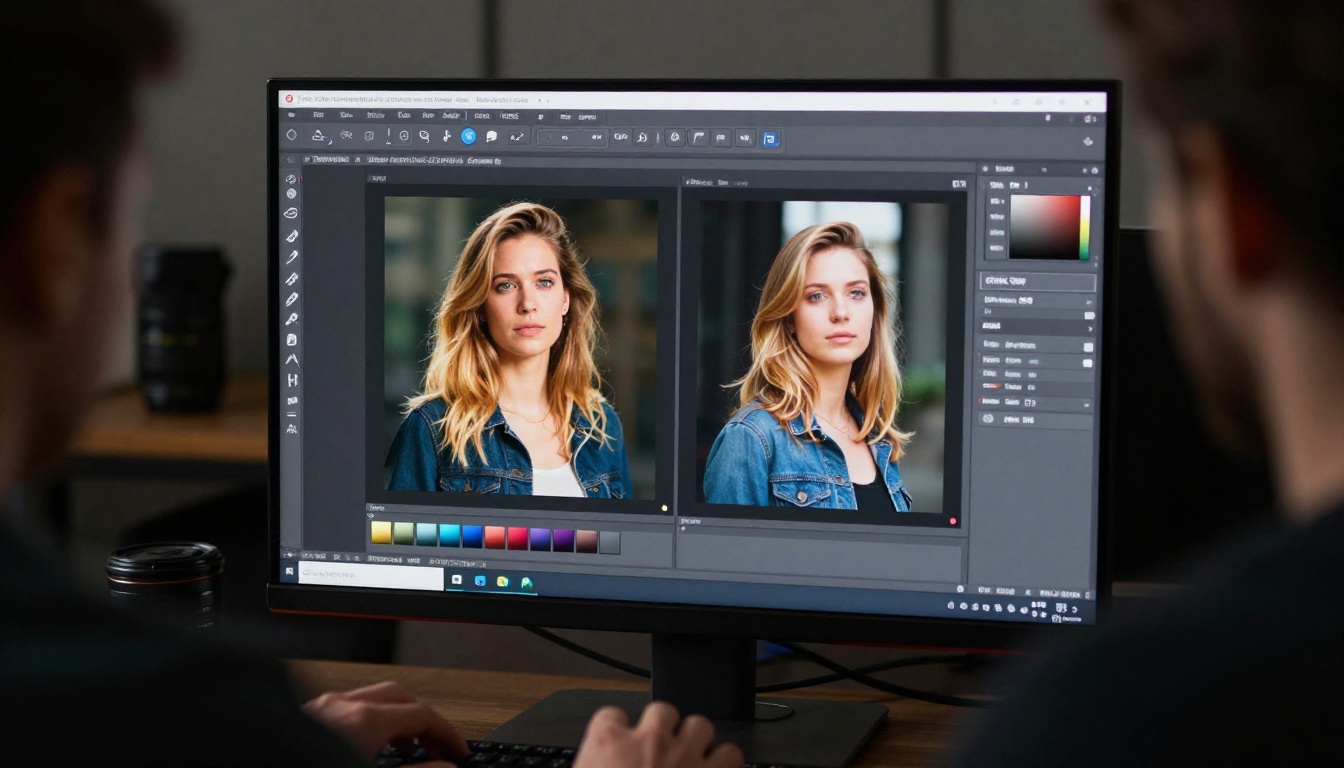The height and width of the screenshot is (768, 1344).
Task: Expand the chevron arrow on dark panel row
Action: (1088, 329)
